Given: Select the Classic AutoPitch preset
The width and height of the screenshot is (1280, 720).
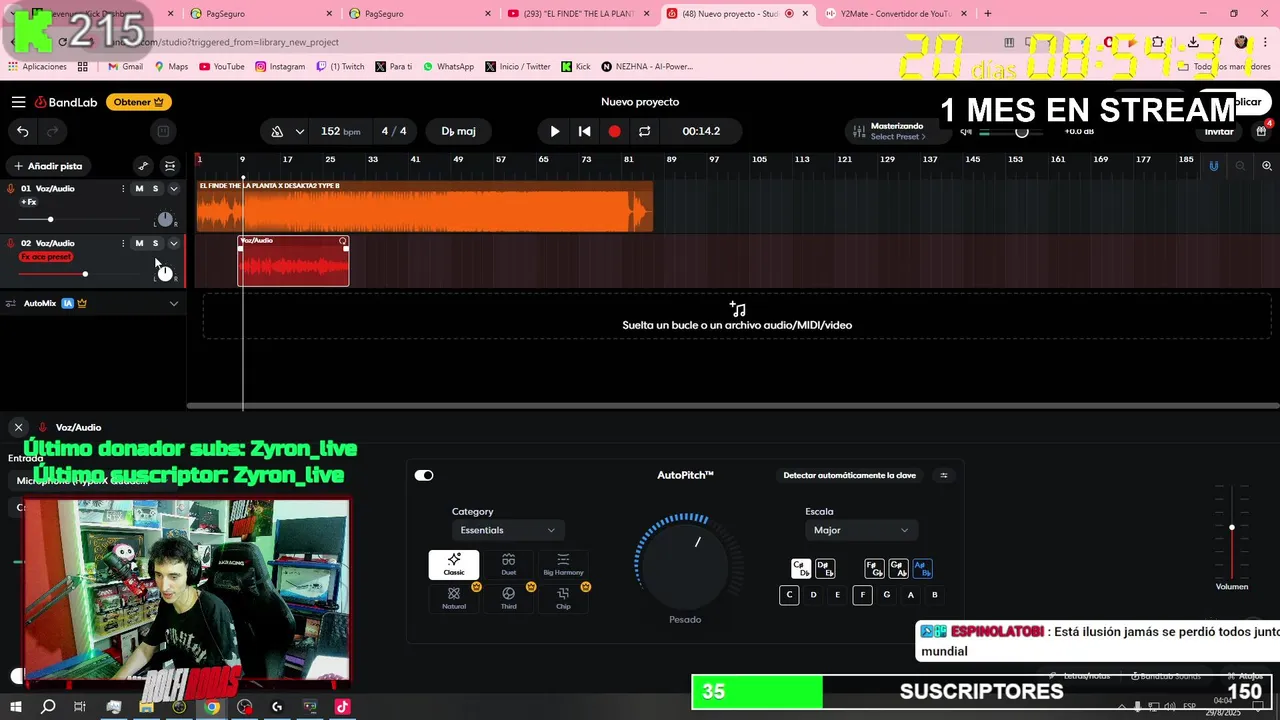Looking at the screenshot, I should 454,565.
